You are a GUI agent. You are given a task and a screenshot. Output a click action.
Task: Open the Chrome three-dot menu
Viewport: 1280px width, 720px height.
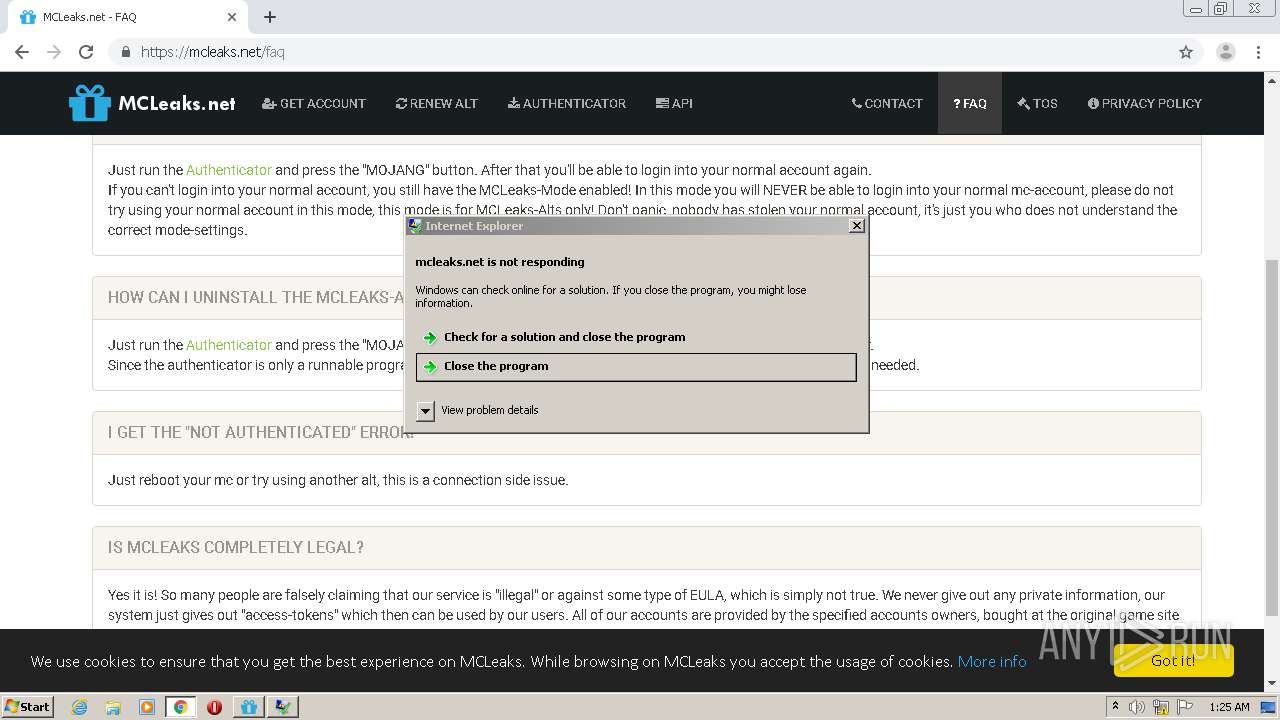(1258, 52)
